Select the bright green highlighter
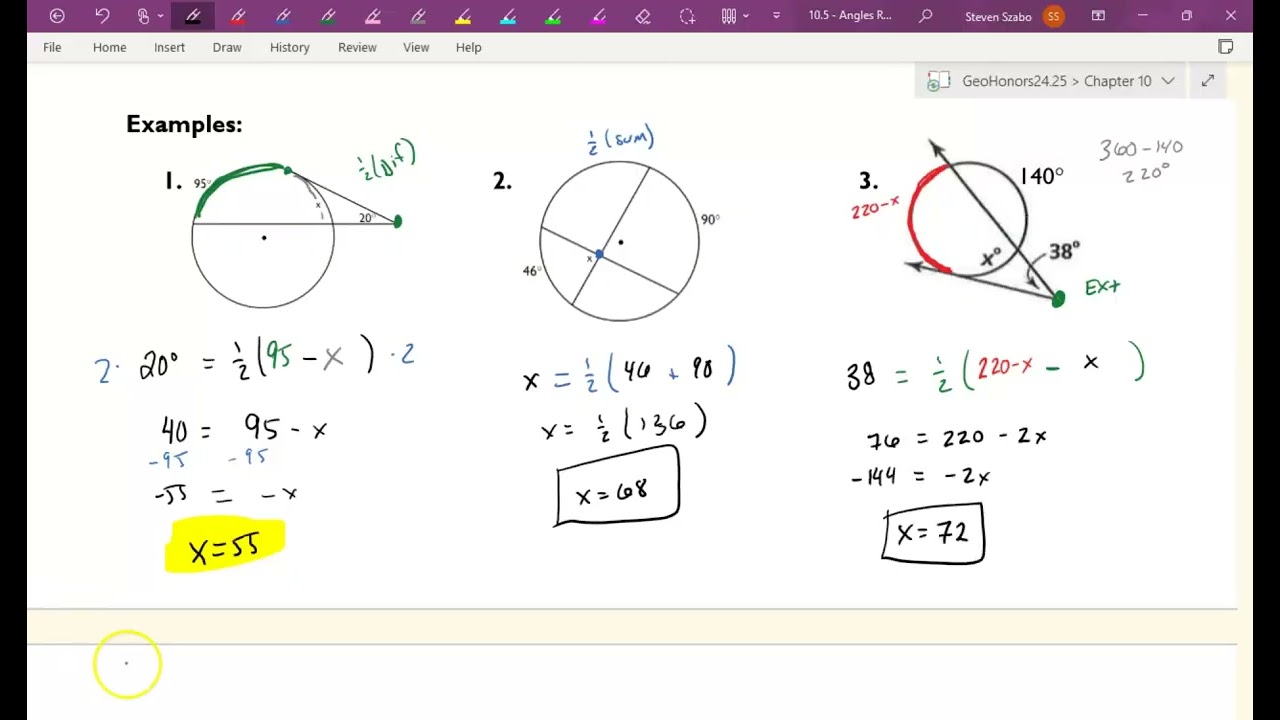1280x720 pixels. coord(553,16)
